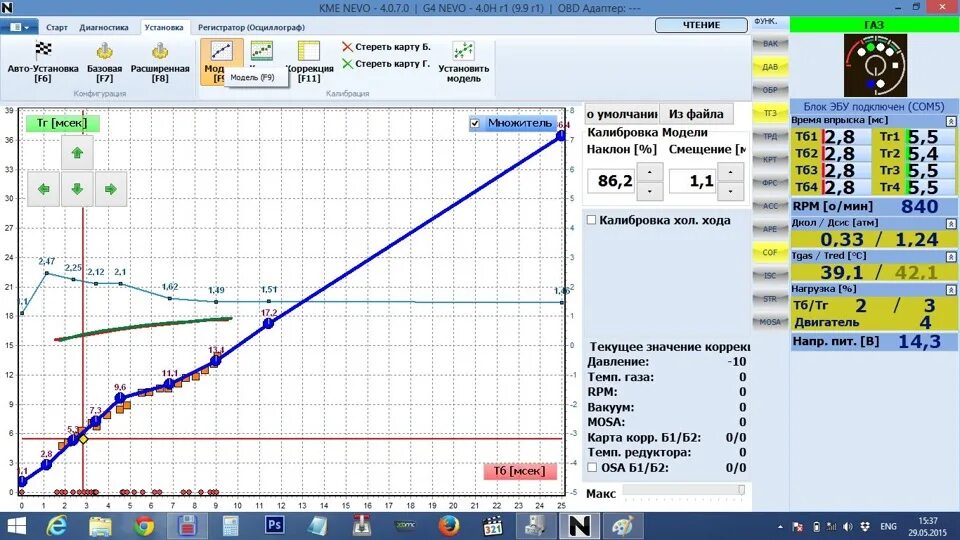Collapse the Время впрыска panel
960x540 pixels.
click(x=951, y=121)
